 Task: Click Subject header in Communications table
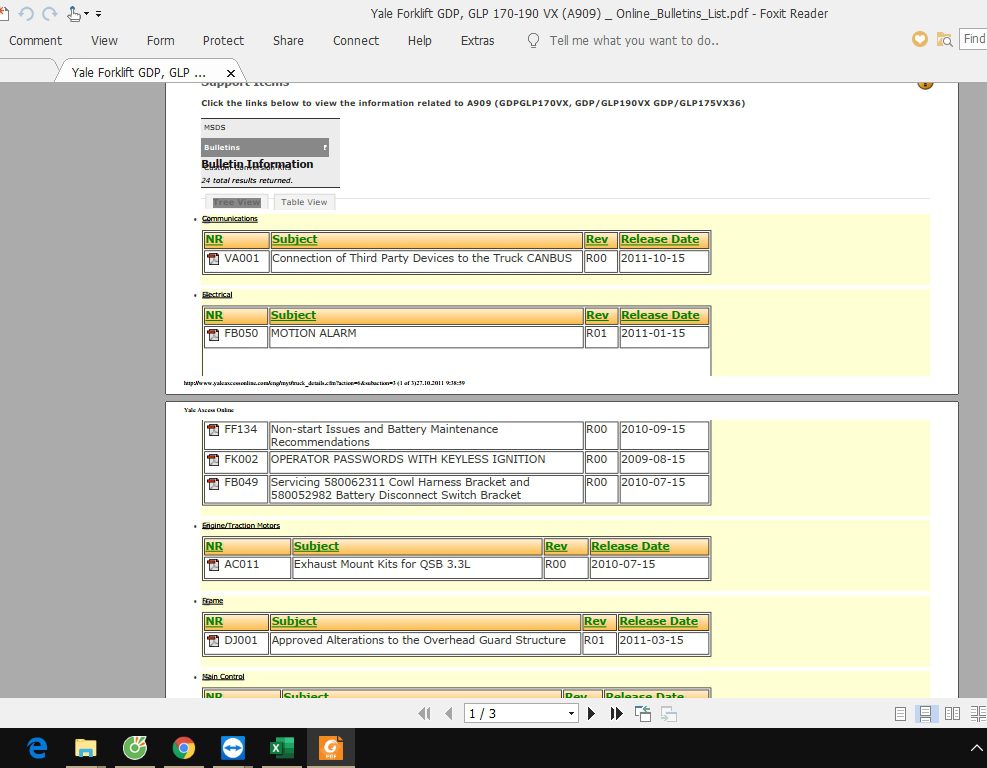point(295,239)
